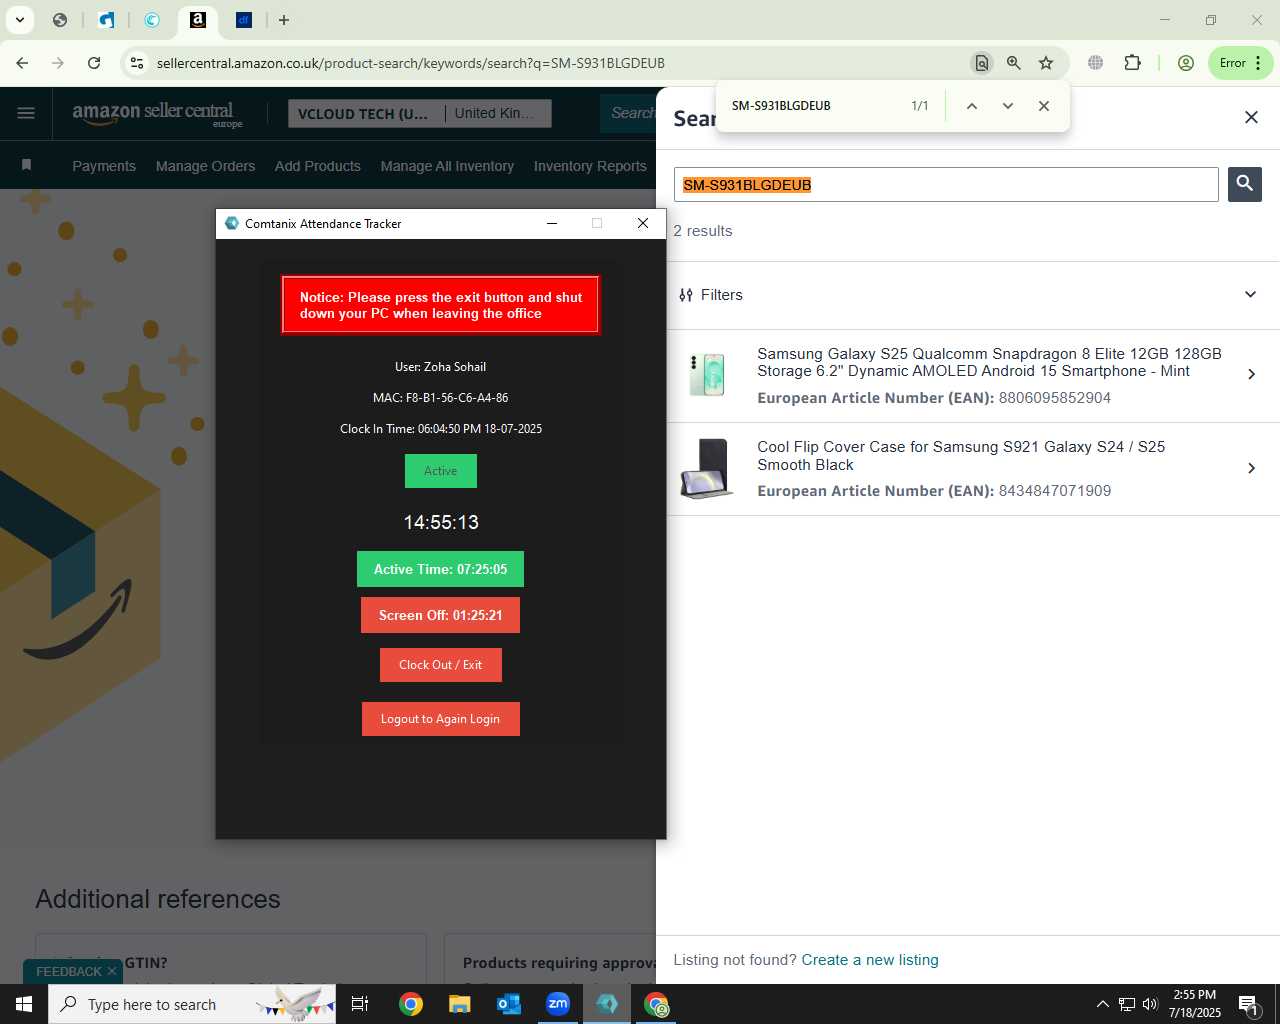Click the taskbar search box
1280x1024 pixels.
tap(193, 1004)
